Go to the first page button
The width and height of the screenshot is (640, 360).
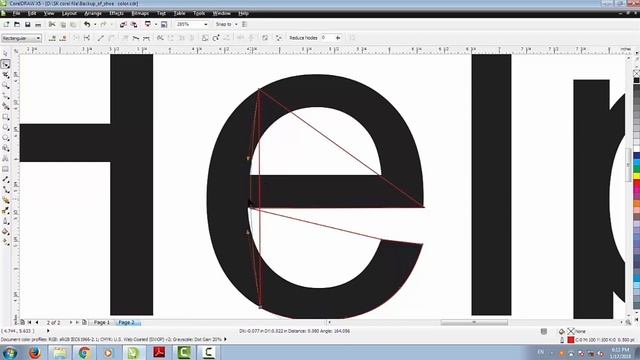29,322
